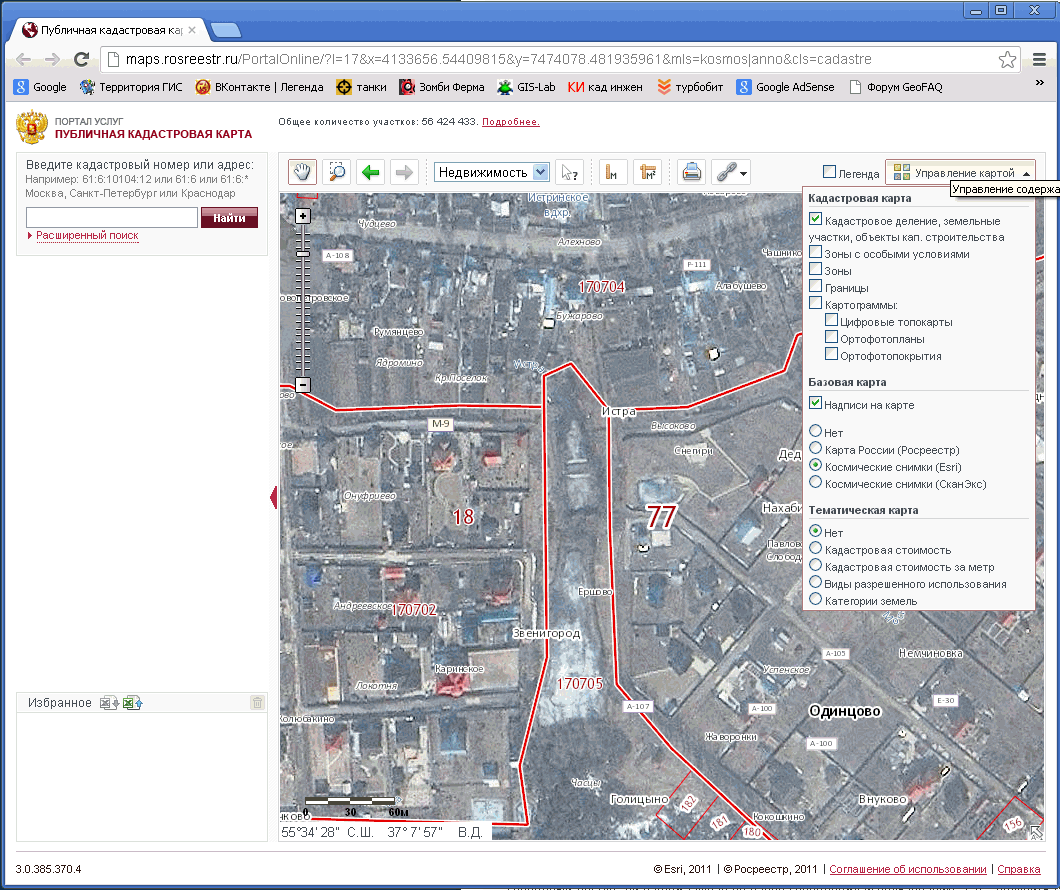This screenshot has width=1060, height=890.
Task: Select the identify pointer tool
Action: 569,172
